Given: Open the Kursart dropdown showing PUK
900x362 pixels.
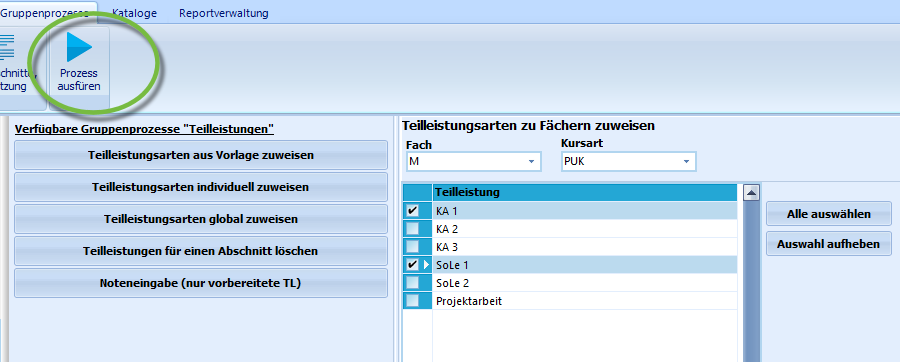Looking at the screenshot, I should click(x=629, y=162).
